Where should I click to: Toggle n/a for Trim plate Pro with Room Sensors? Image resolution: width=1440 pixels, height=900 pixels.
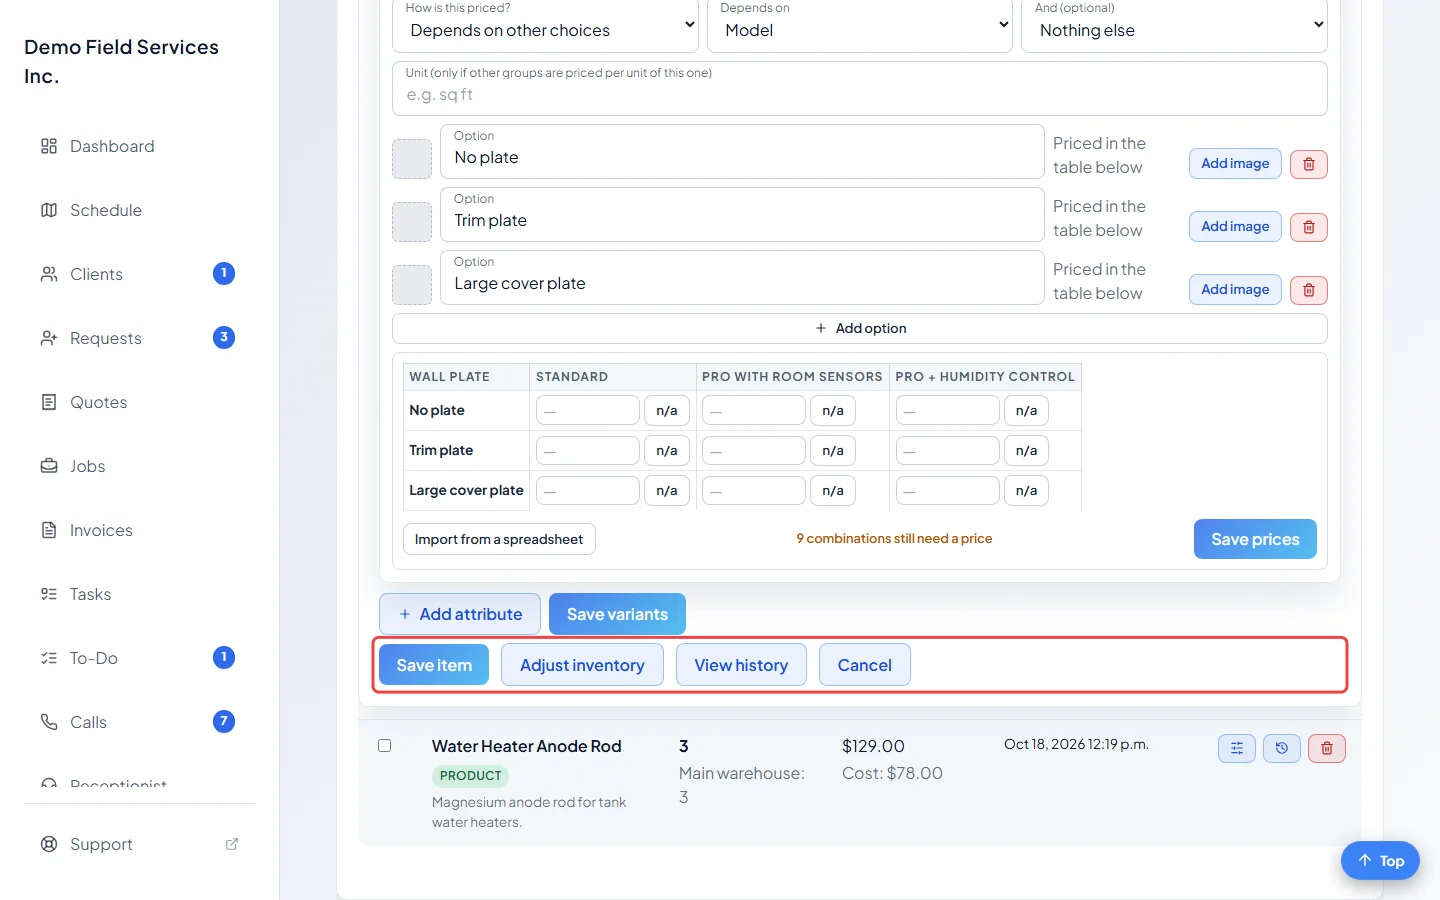coord(833,450)
